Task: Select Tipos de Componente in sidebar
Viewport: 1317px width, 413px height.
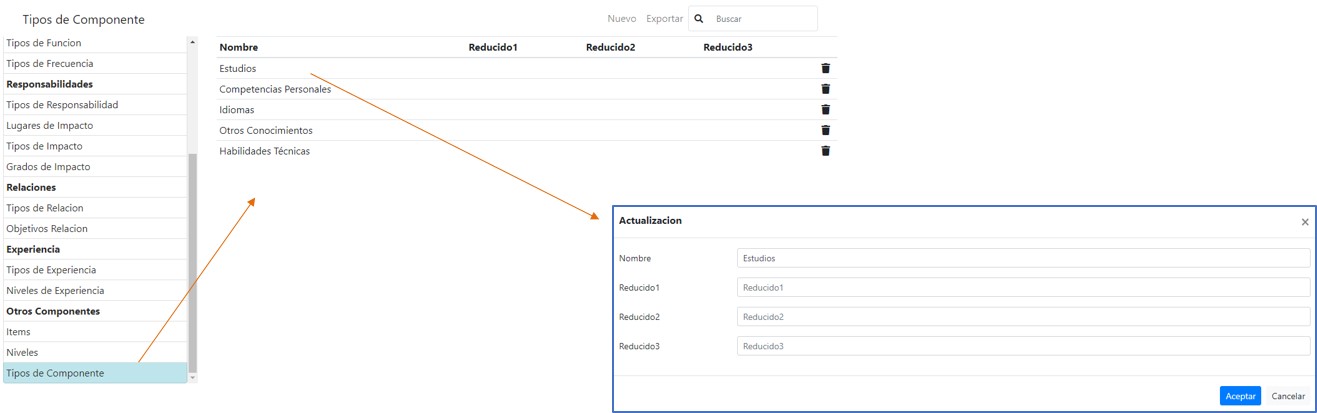Action: pos(94,373)
